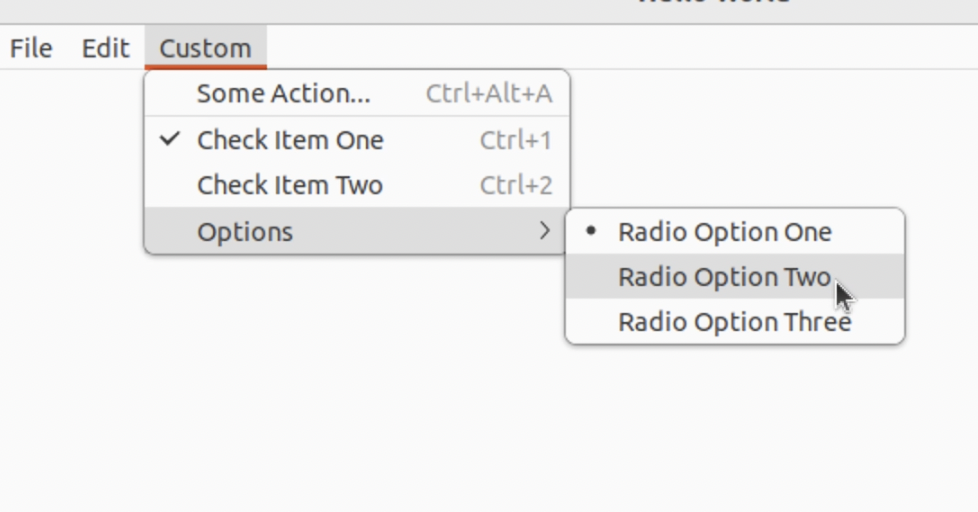Viewport: 978px width, 512px height.
Task: Click the chevron arrow next to Options
Action: click(x=545, y=231)
